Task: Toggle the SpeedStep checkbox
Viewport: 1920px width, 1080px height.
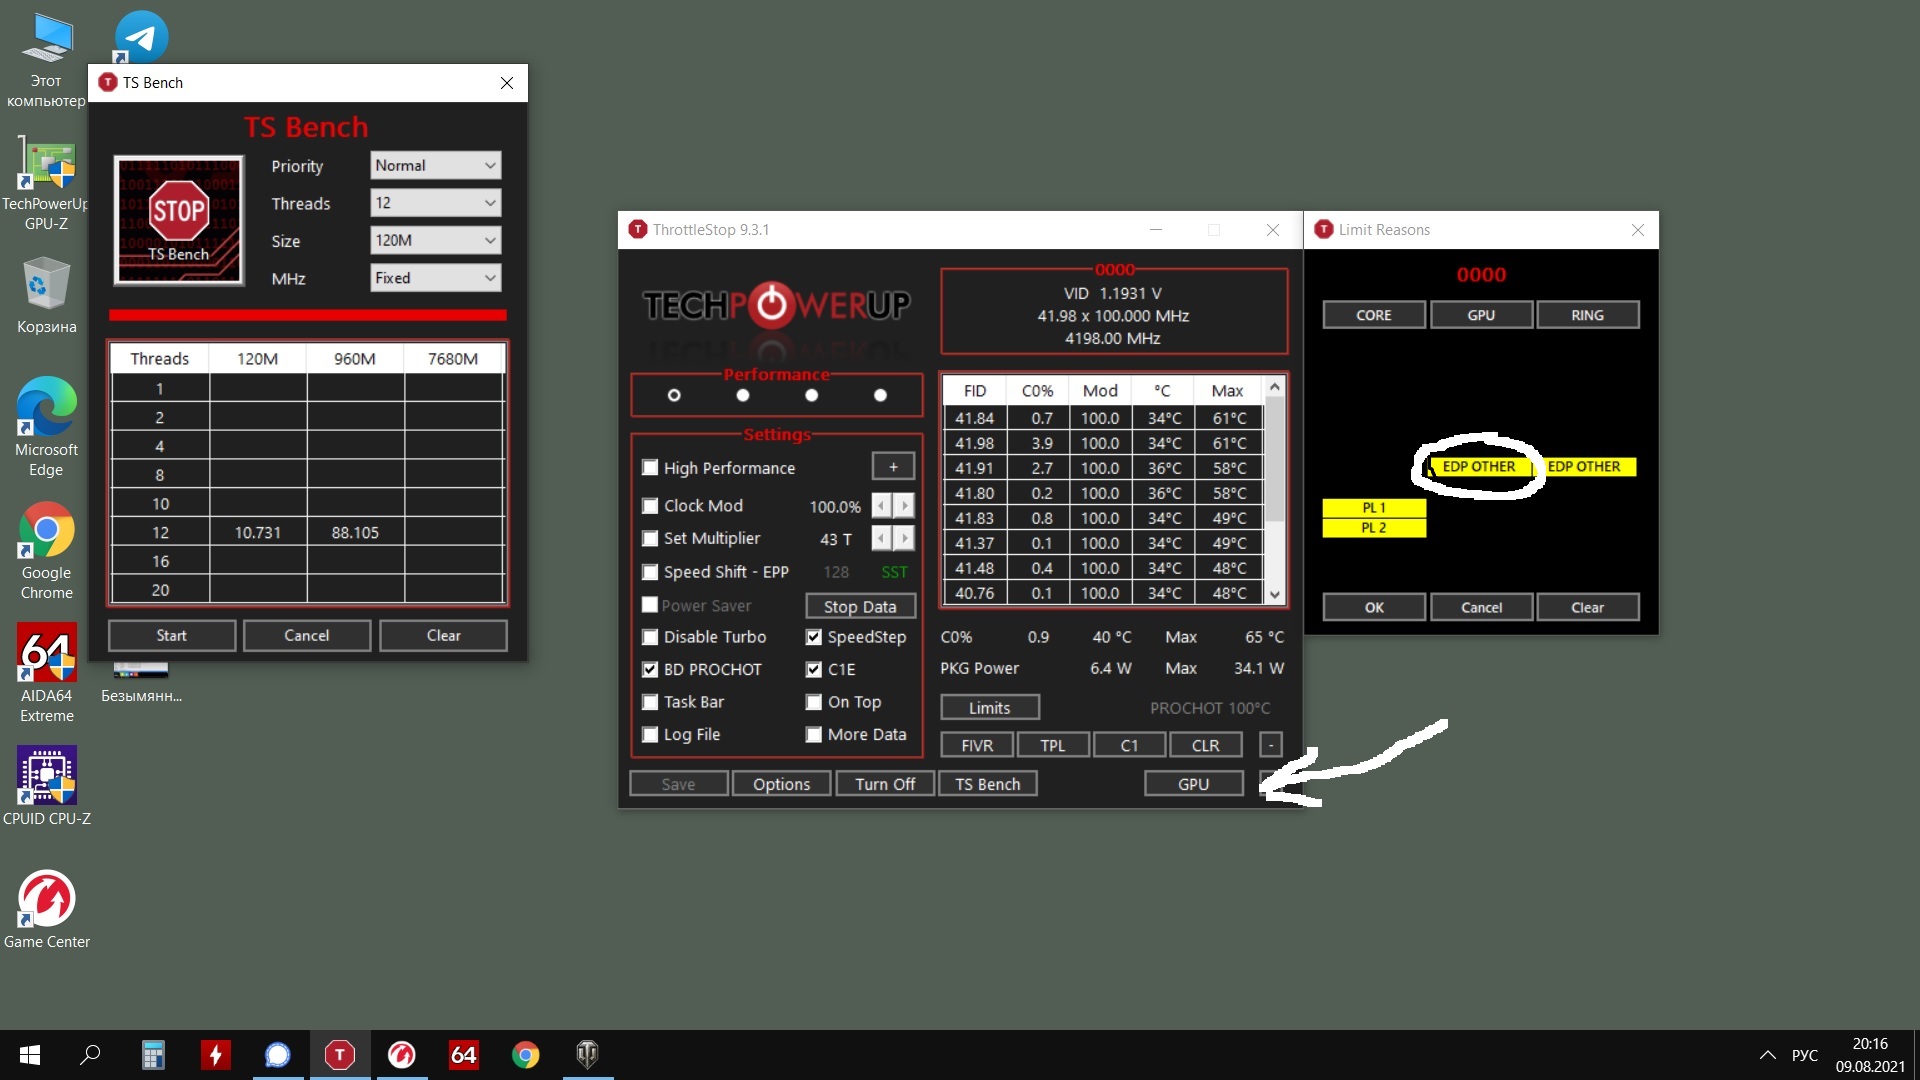Action: click(814, 637)
